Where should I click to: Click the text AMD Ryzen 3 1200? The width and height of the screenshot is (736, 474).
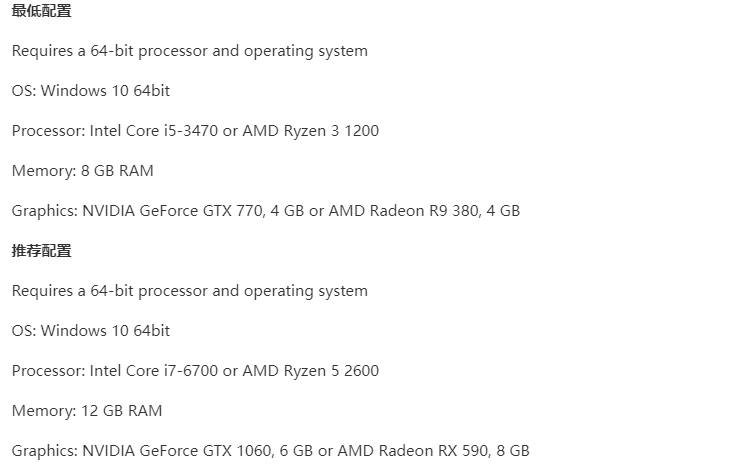pos(310,131)
